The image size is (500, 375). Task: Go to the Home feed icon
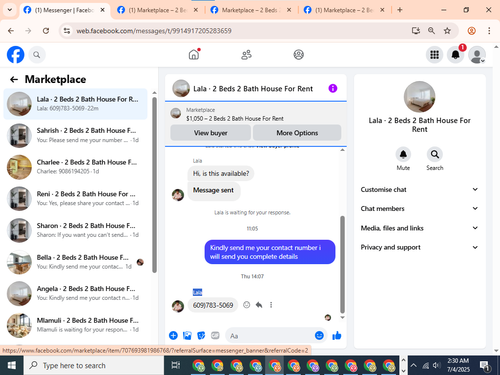pos(194,54)
